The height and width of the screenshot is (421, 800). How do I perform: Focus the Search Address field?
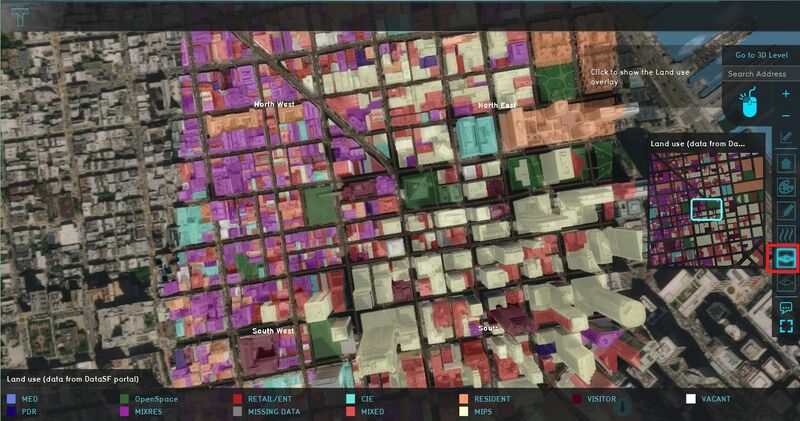point(761,74)
